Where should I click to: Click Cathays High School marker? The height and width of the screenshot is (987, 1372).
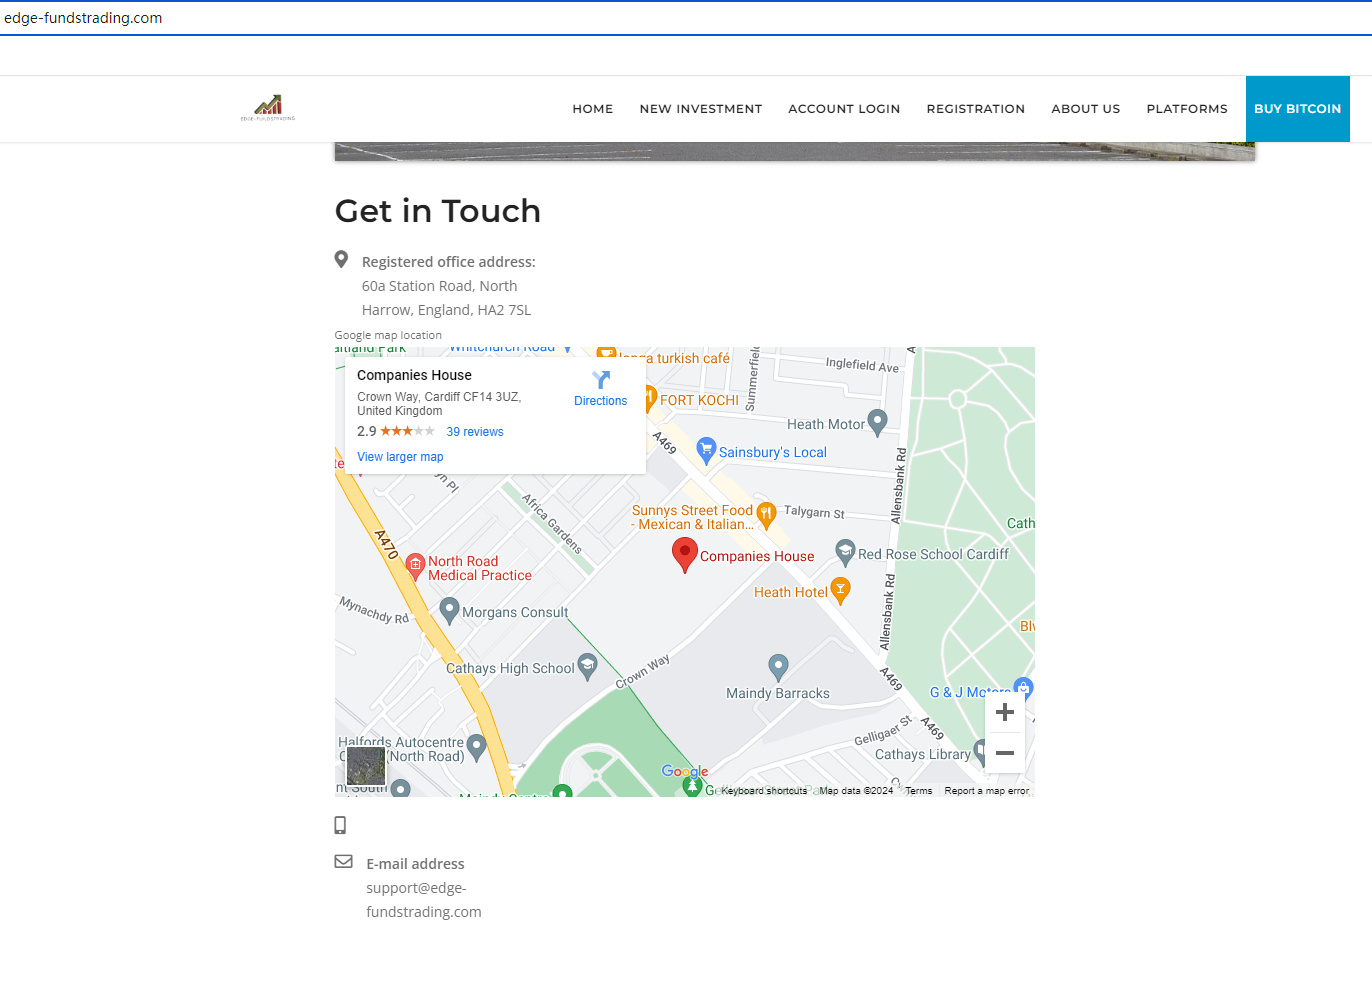point(587,666)
